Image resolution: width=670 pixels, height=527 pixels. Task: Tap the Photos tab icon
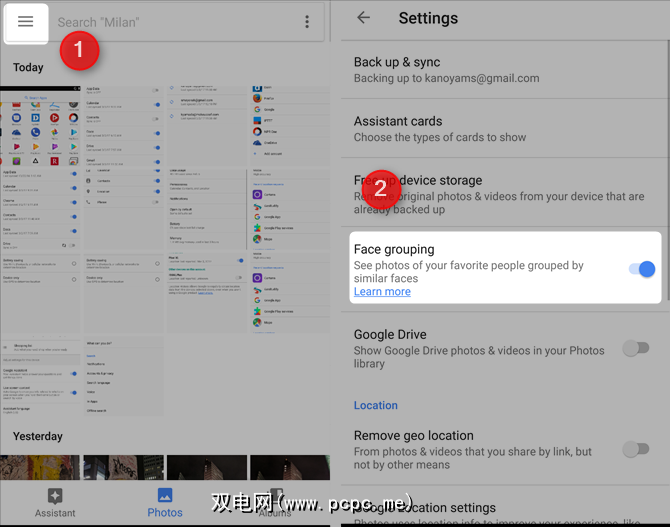165,495
